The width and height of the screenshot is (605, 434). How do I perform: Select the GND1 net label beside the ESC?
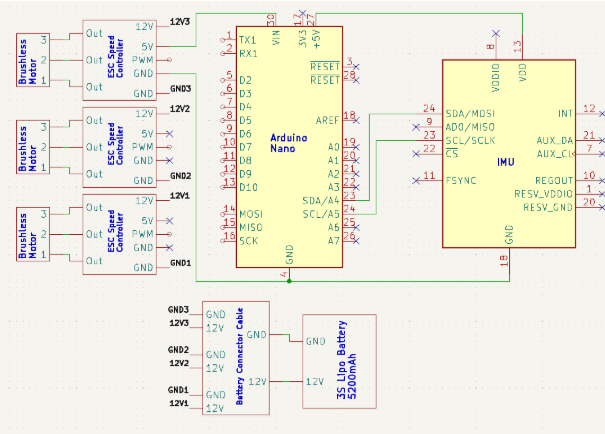click(181, 263)
